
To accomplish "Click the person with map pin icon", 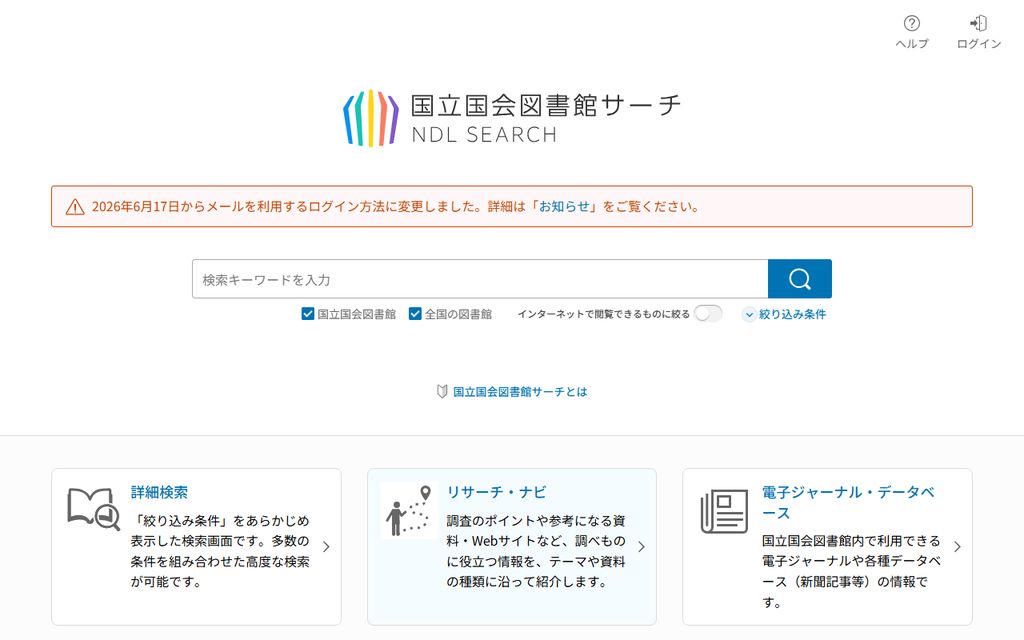I will 409,510.
